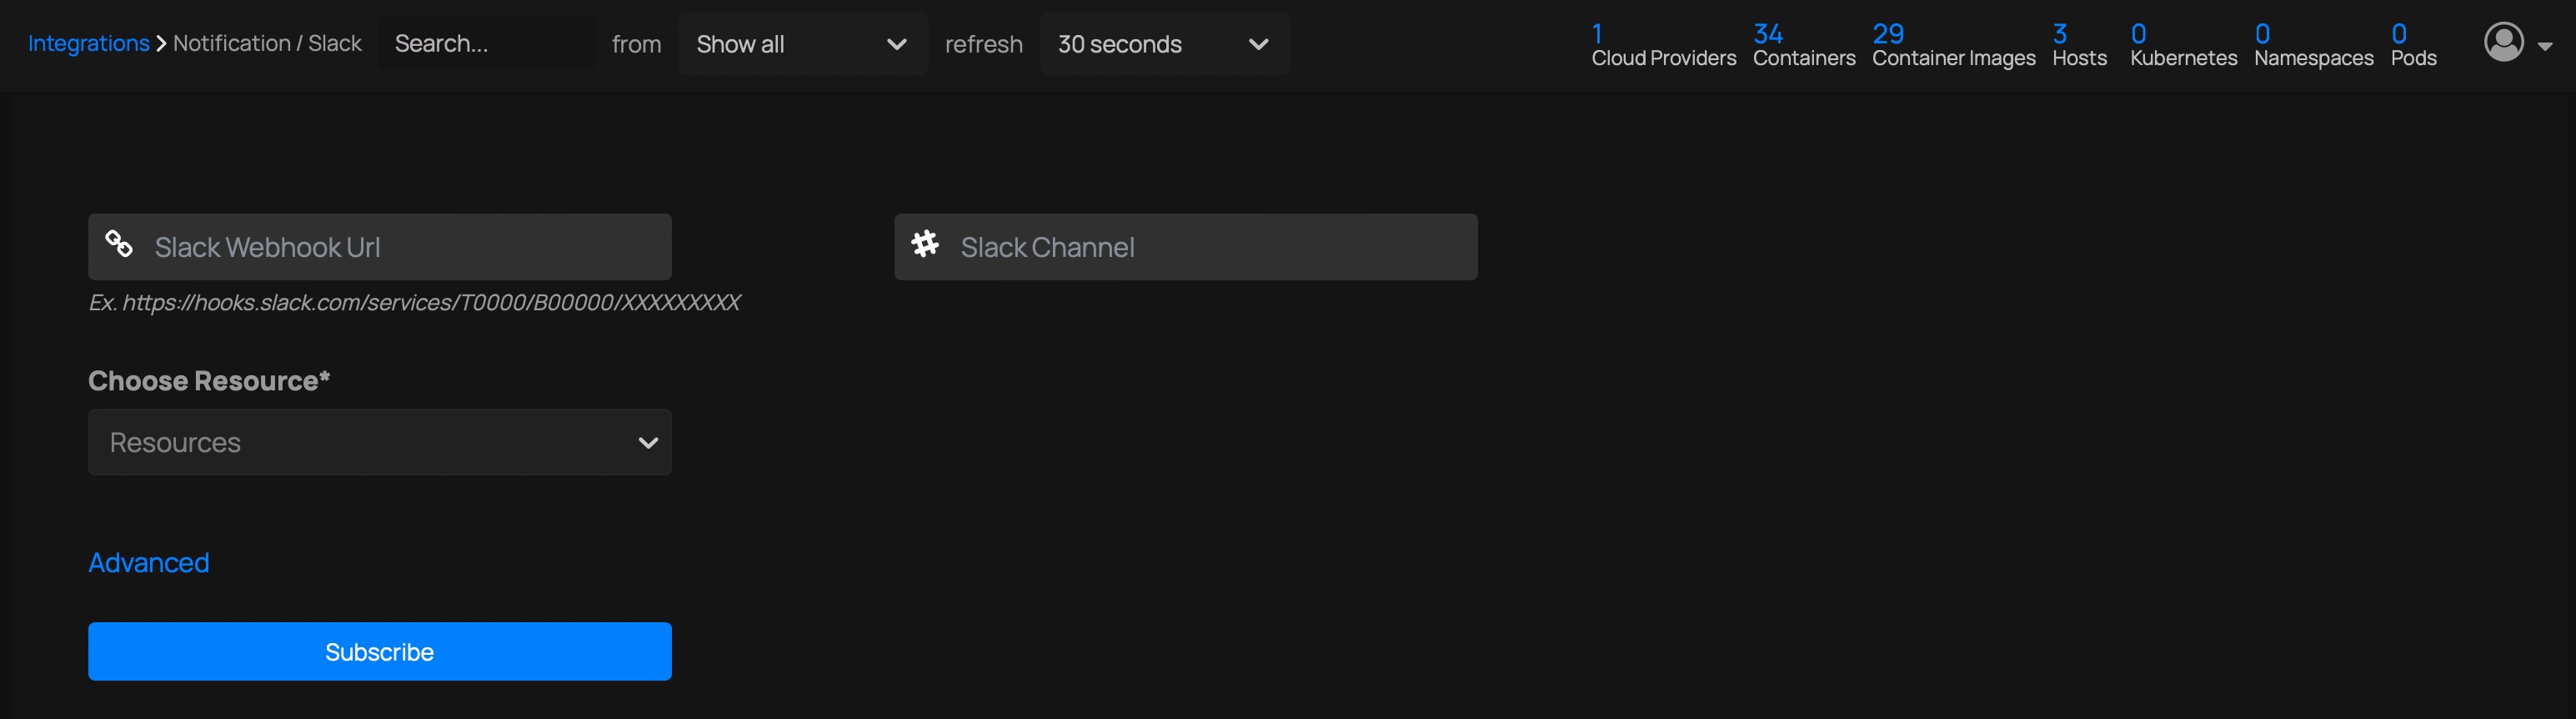Open the 34 Containers count
The image size is (2576, 719).
(x=1804, y=46)
